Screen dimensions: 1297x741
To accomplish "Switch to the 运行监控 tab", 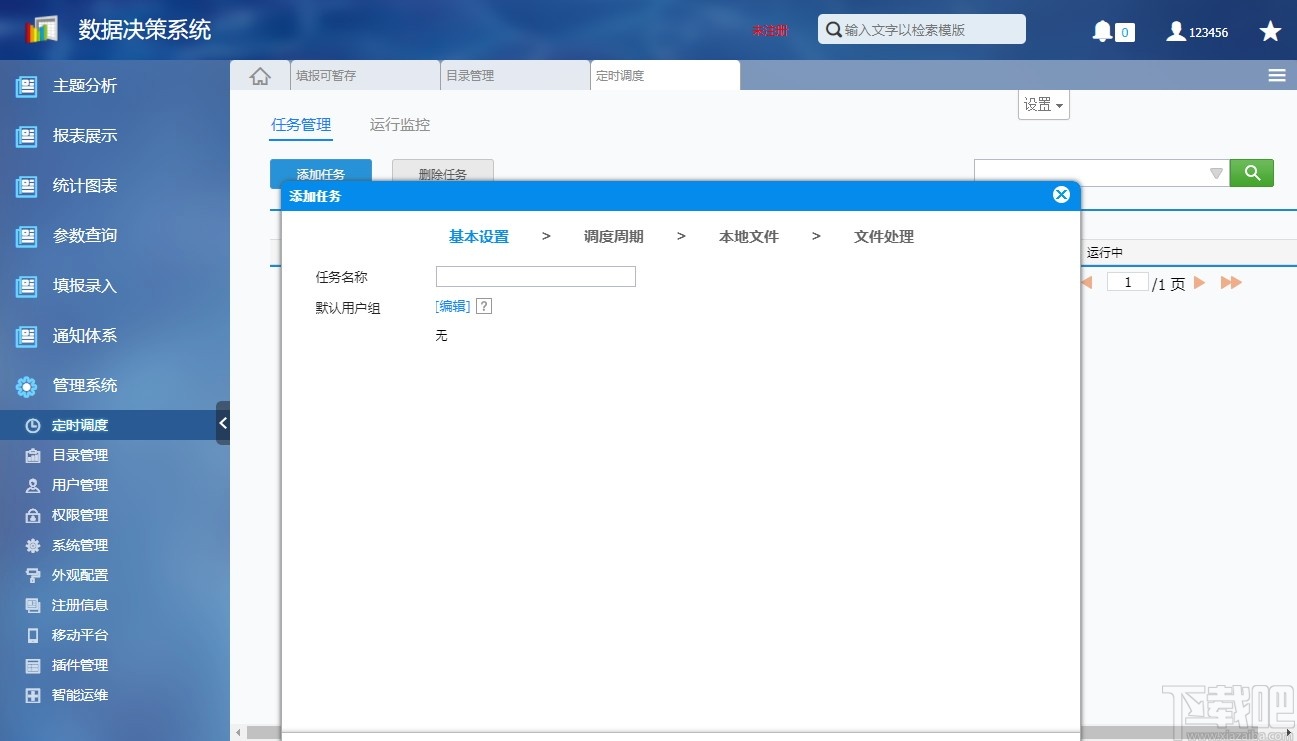I will [399, 124].
